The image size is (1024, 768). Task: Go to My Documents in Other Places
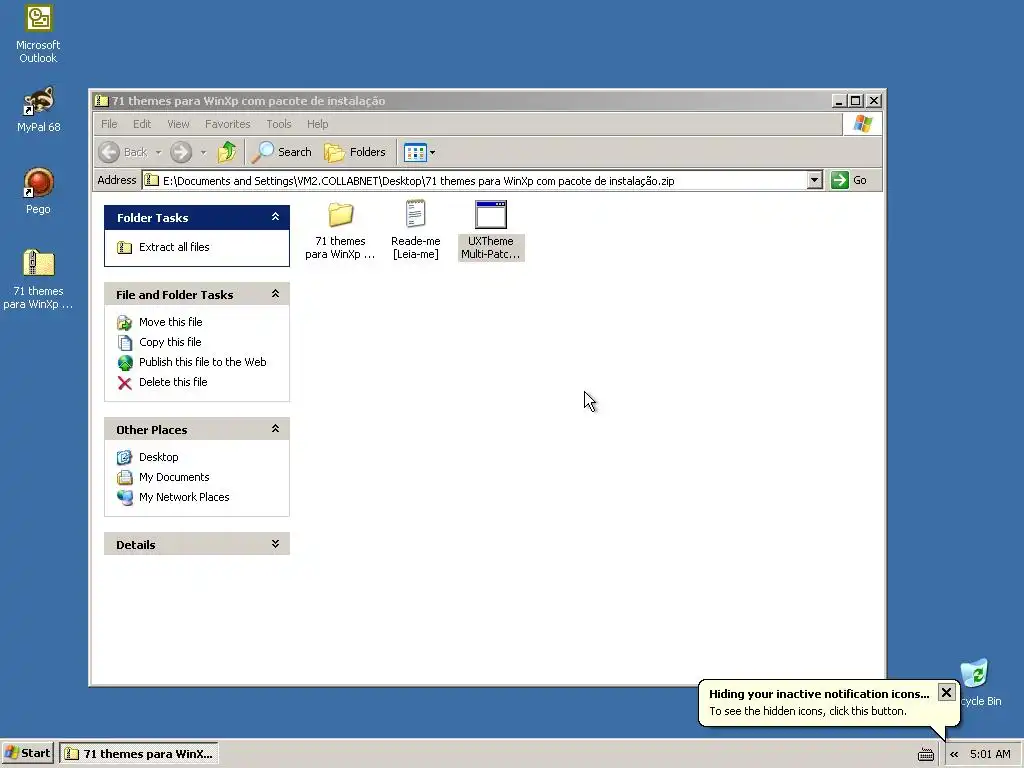[174, 477]
